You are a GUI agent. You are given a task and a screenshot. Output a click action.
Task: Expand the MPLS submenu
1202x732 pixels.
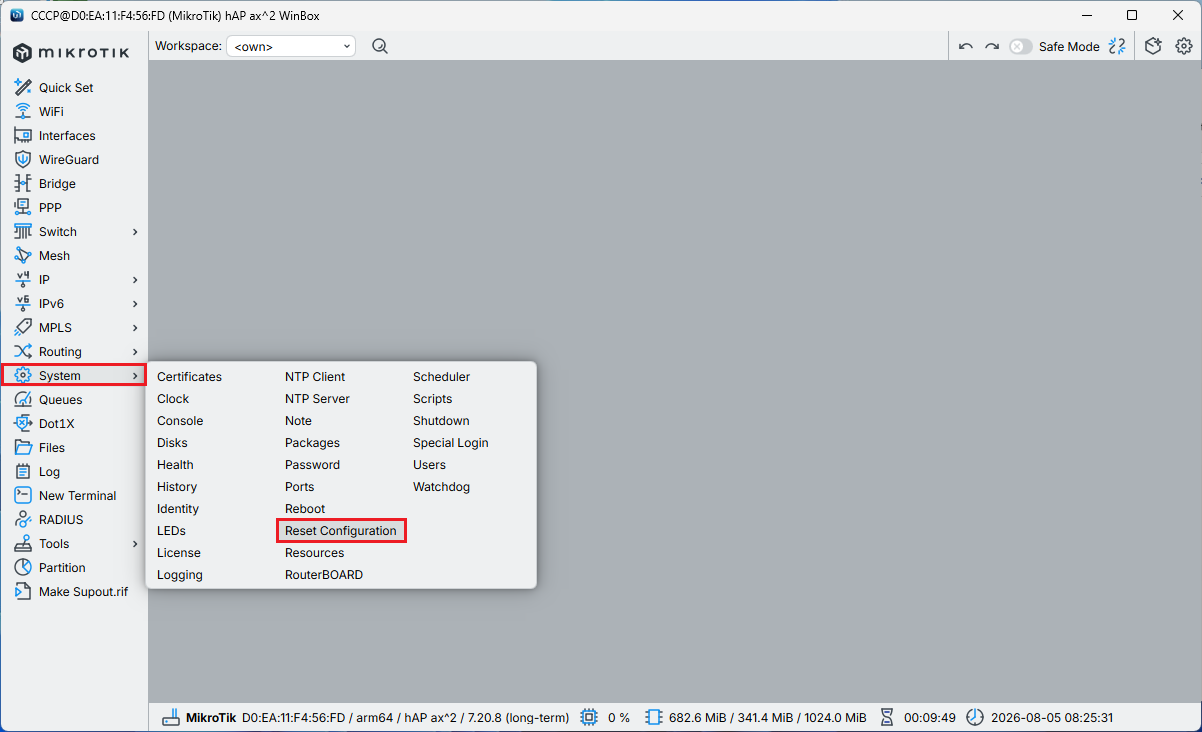pos(135,328)
